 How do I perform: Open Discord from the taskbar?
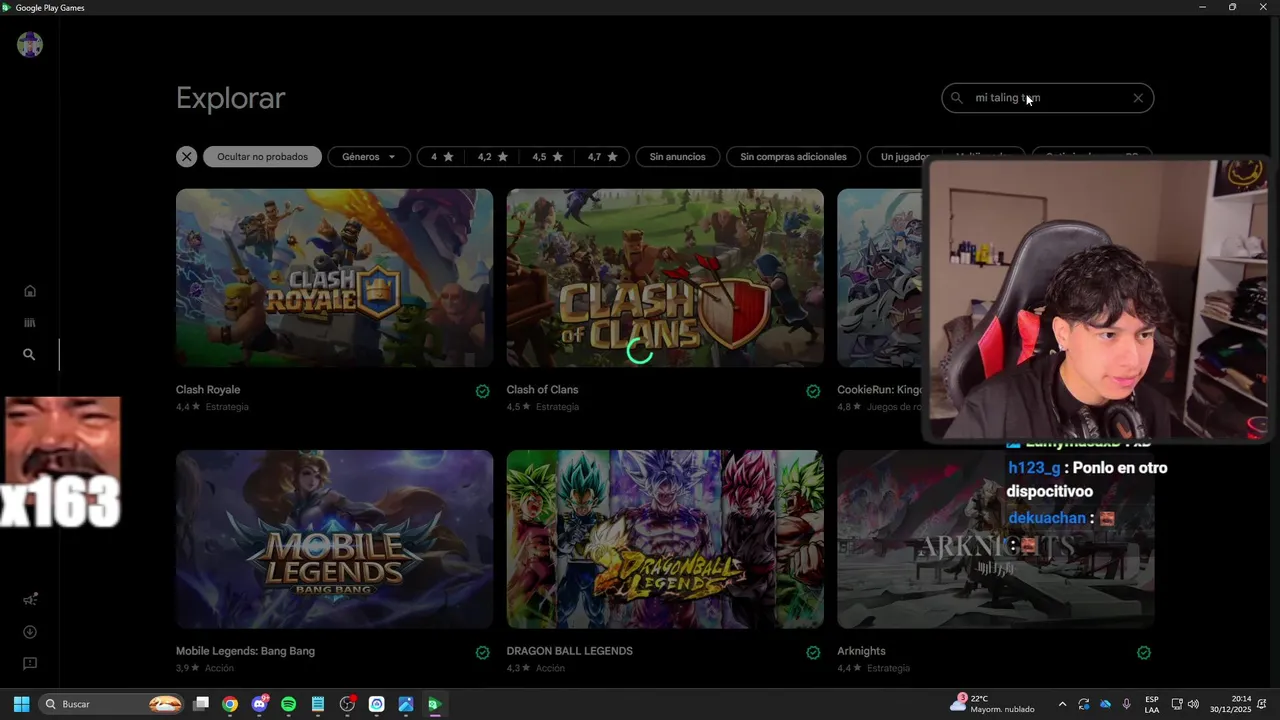coord(260,704)
